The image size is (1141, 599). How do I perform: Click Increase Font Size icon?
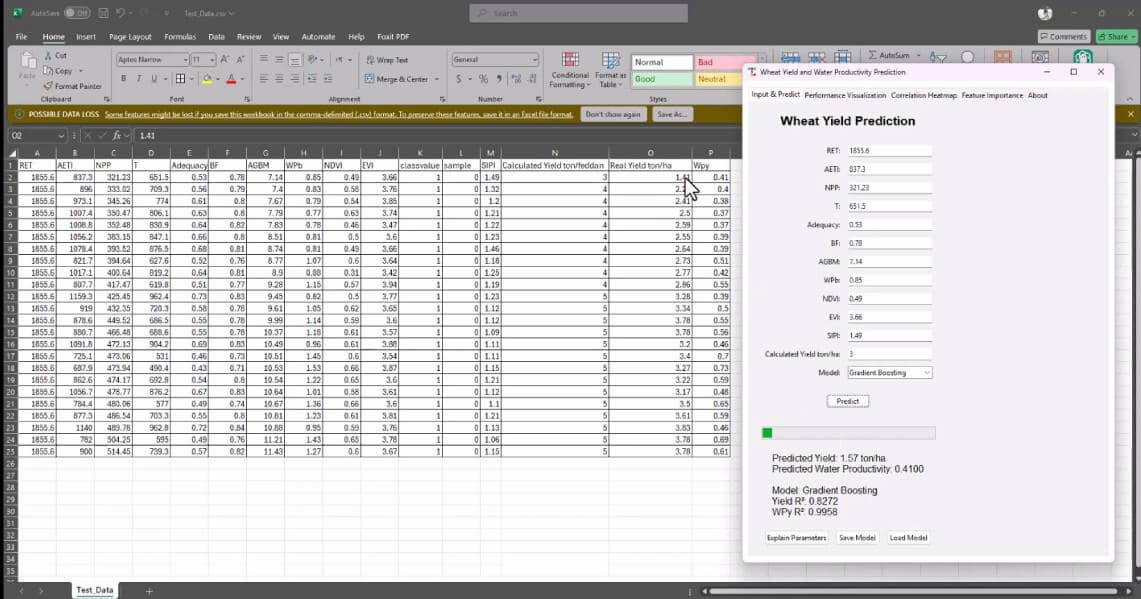[x=225, y=60]
